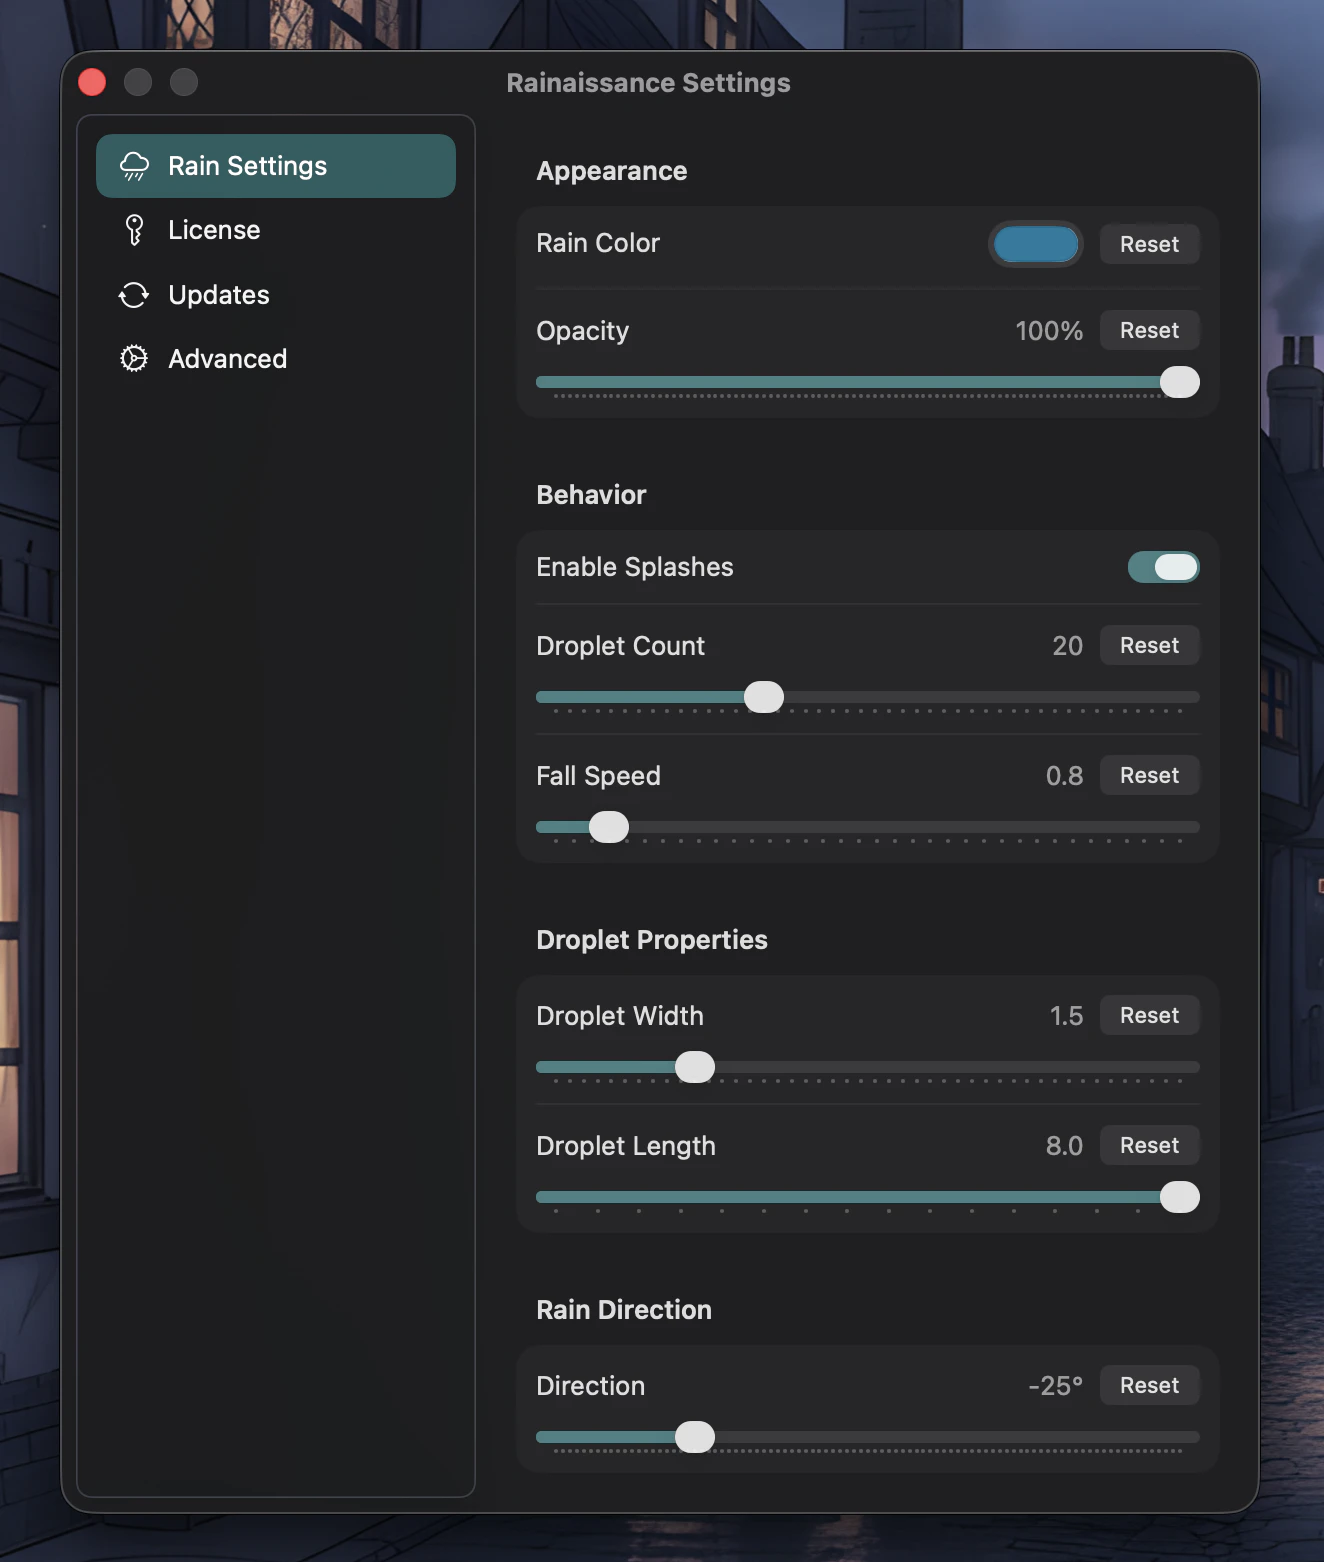Click the Advanced gear icon
Viewport: 1324px width, 1562px height.
[134, 359]
